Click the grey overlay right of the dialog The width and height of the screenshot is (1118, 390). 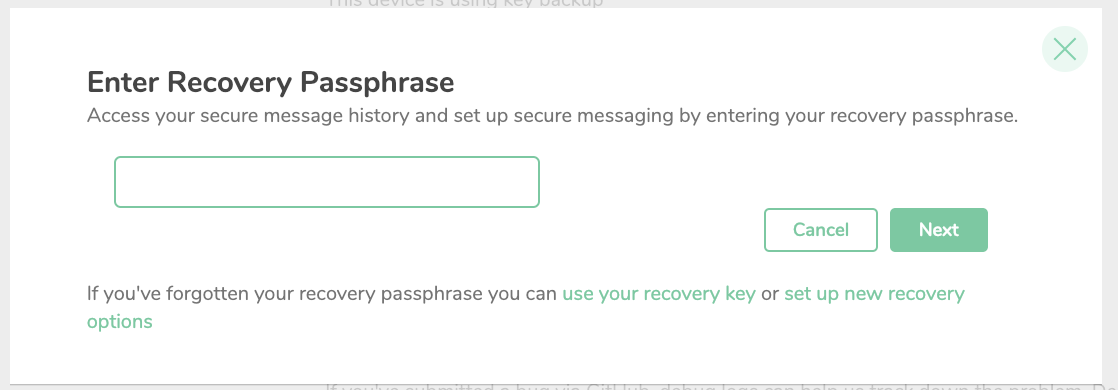[x=1109, y=195]
